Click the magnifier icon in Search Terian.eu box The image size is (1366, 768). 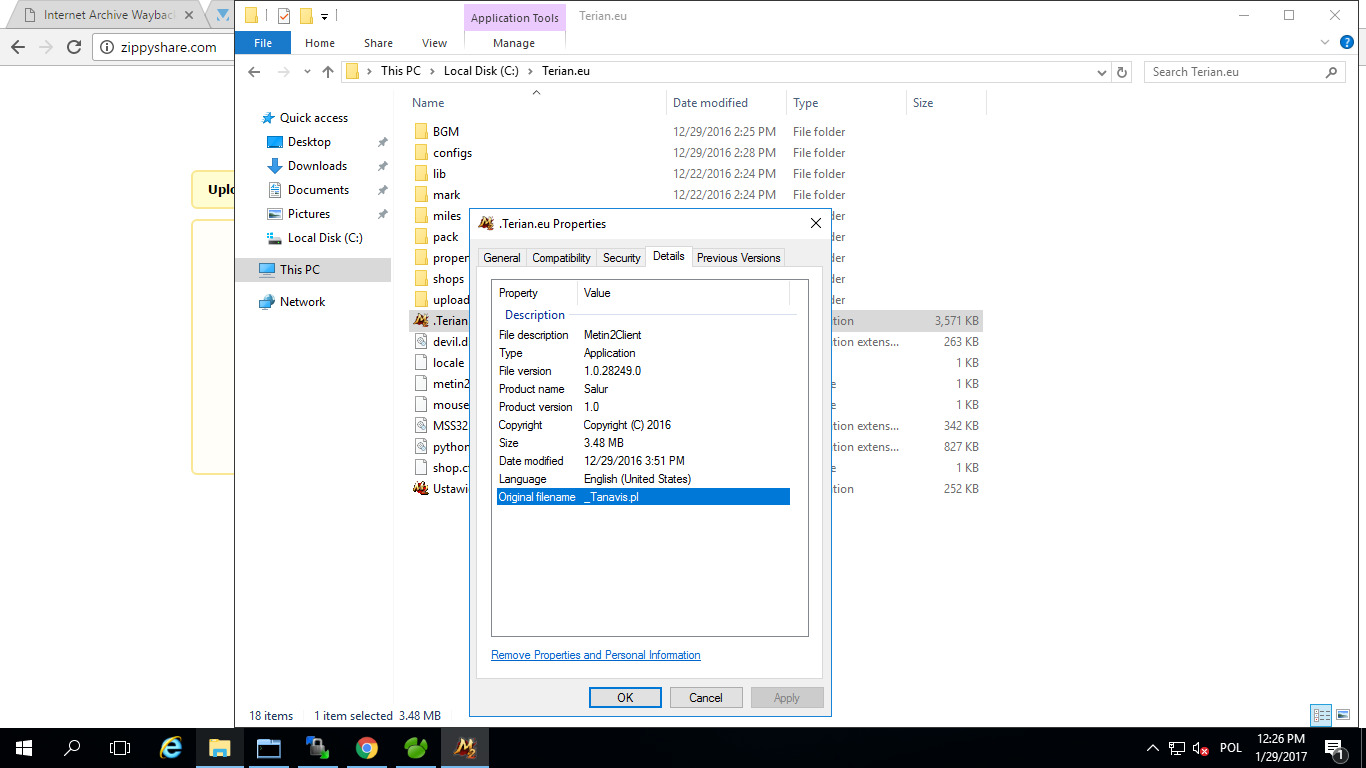point(1331,72)
